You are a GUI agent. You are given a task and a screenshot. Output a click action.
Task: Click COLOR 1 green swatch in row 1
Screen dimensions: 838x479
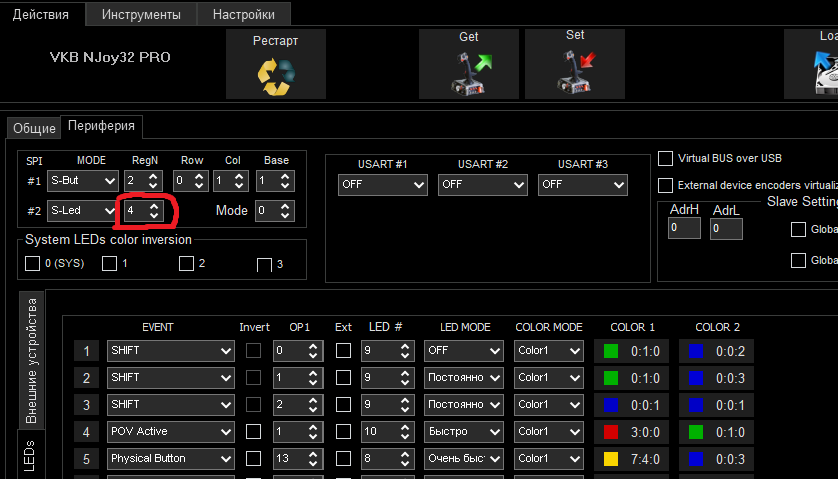coord(611,351)
